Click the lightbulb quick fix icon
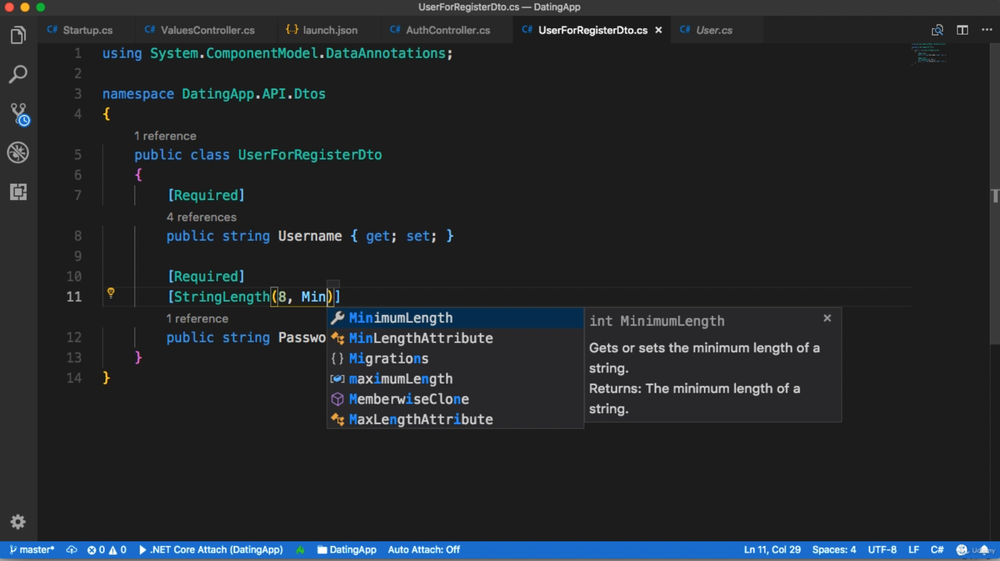 pyautogui.click(x=111, y=293)
